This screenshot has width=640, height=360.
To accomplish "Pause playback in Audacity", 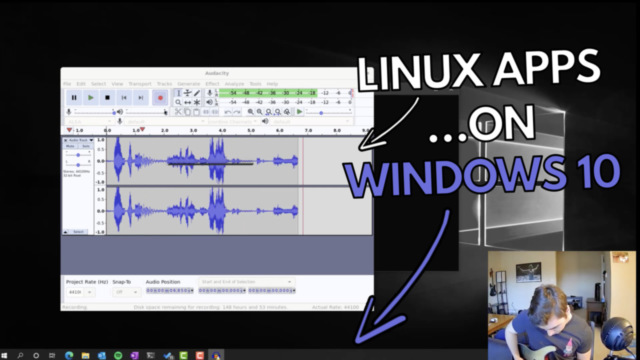I will point(74,98).
